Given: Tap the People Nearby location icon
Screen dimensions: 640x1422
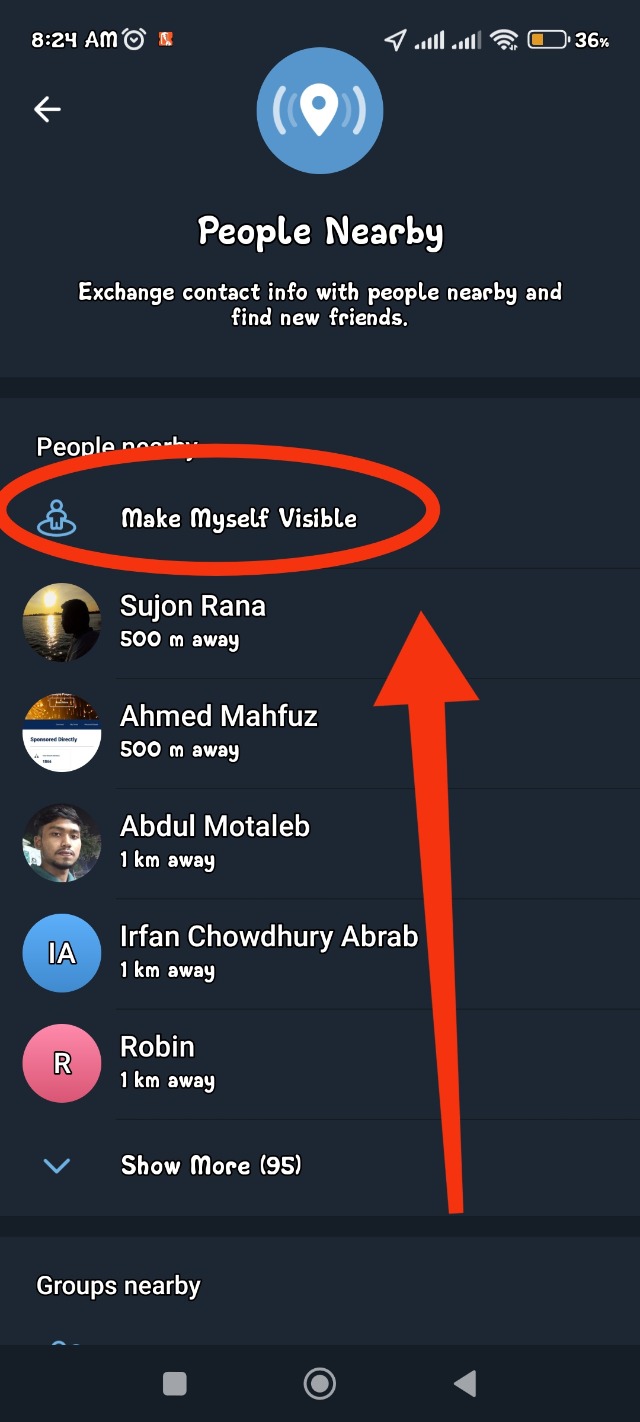Looking at the screenshot, I should coord(319,110).
